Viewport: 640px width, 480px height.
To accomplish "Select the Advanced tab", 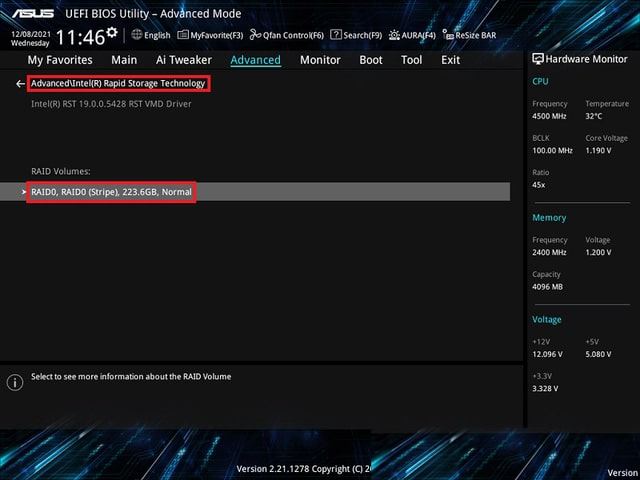I will [256, 60].
